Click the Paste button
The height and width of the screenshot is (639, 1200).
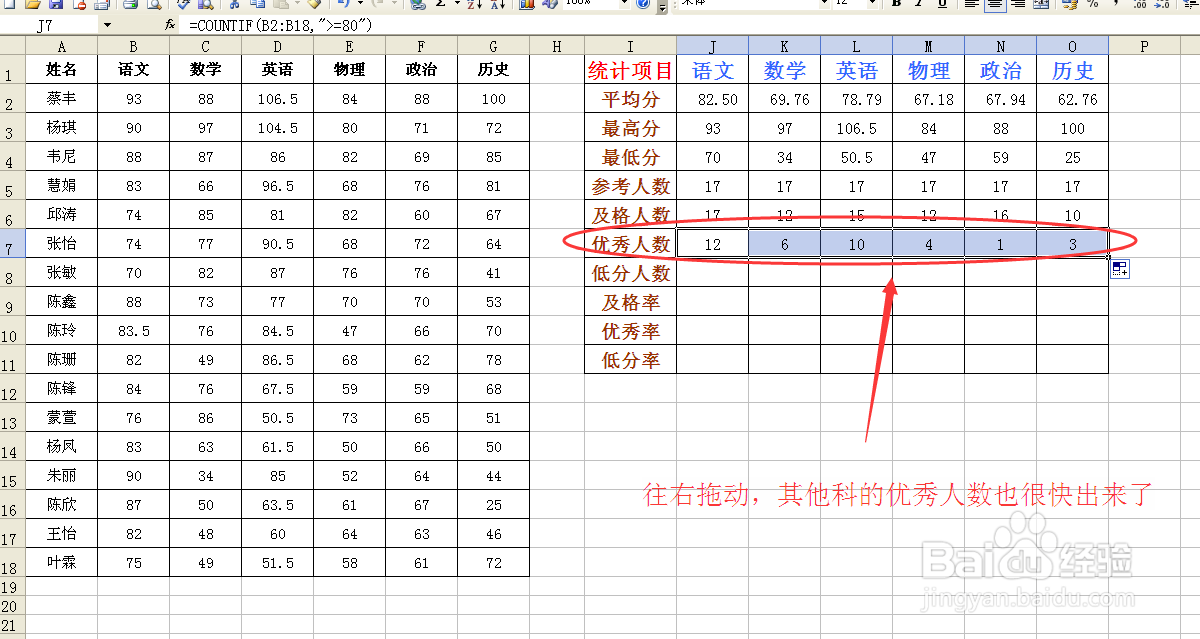pos(281,5)
